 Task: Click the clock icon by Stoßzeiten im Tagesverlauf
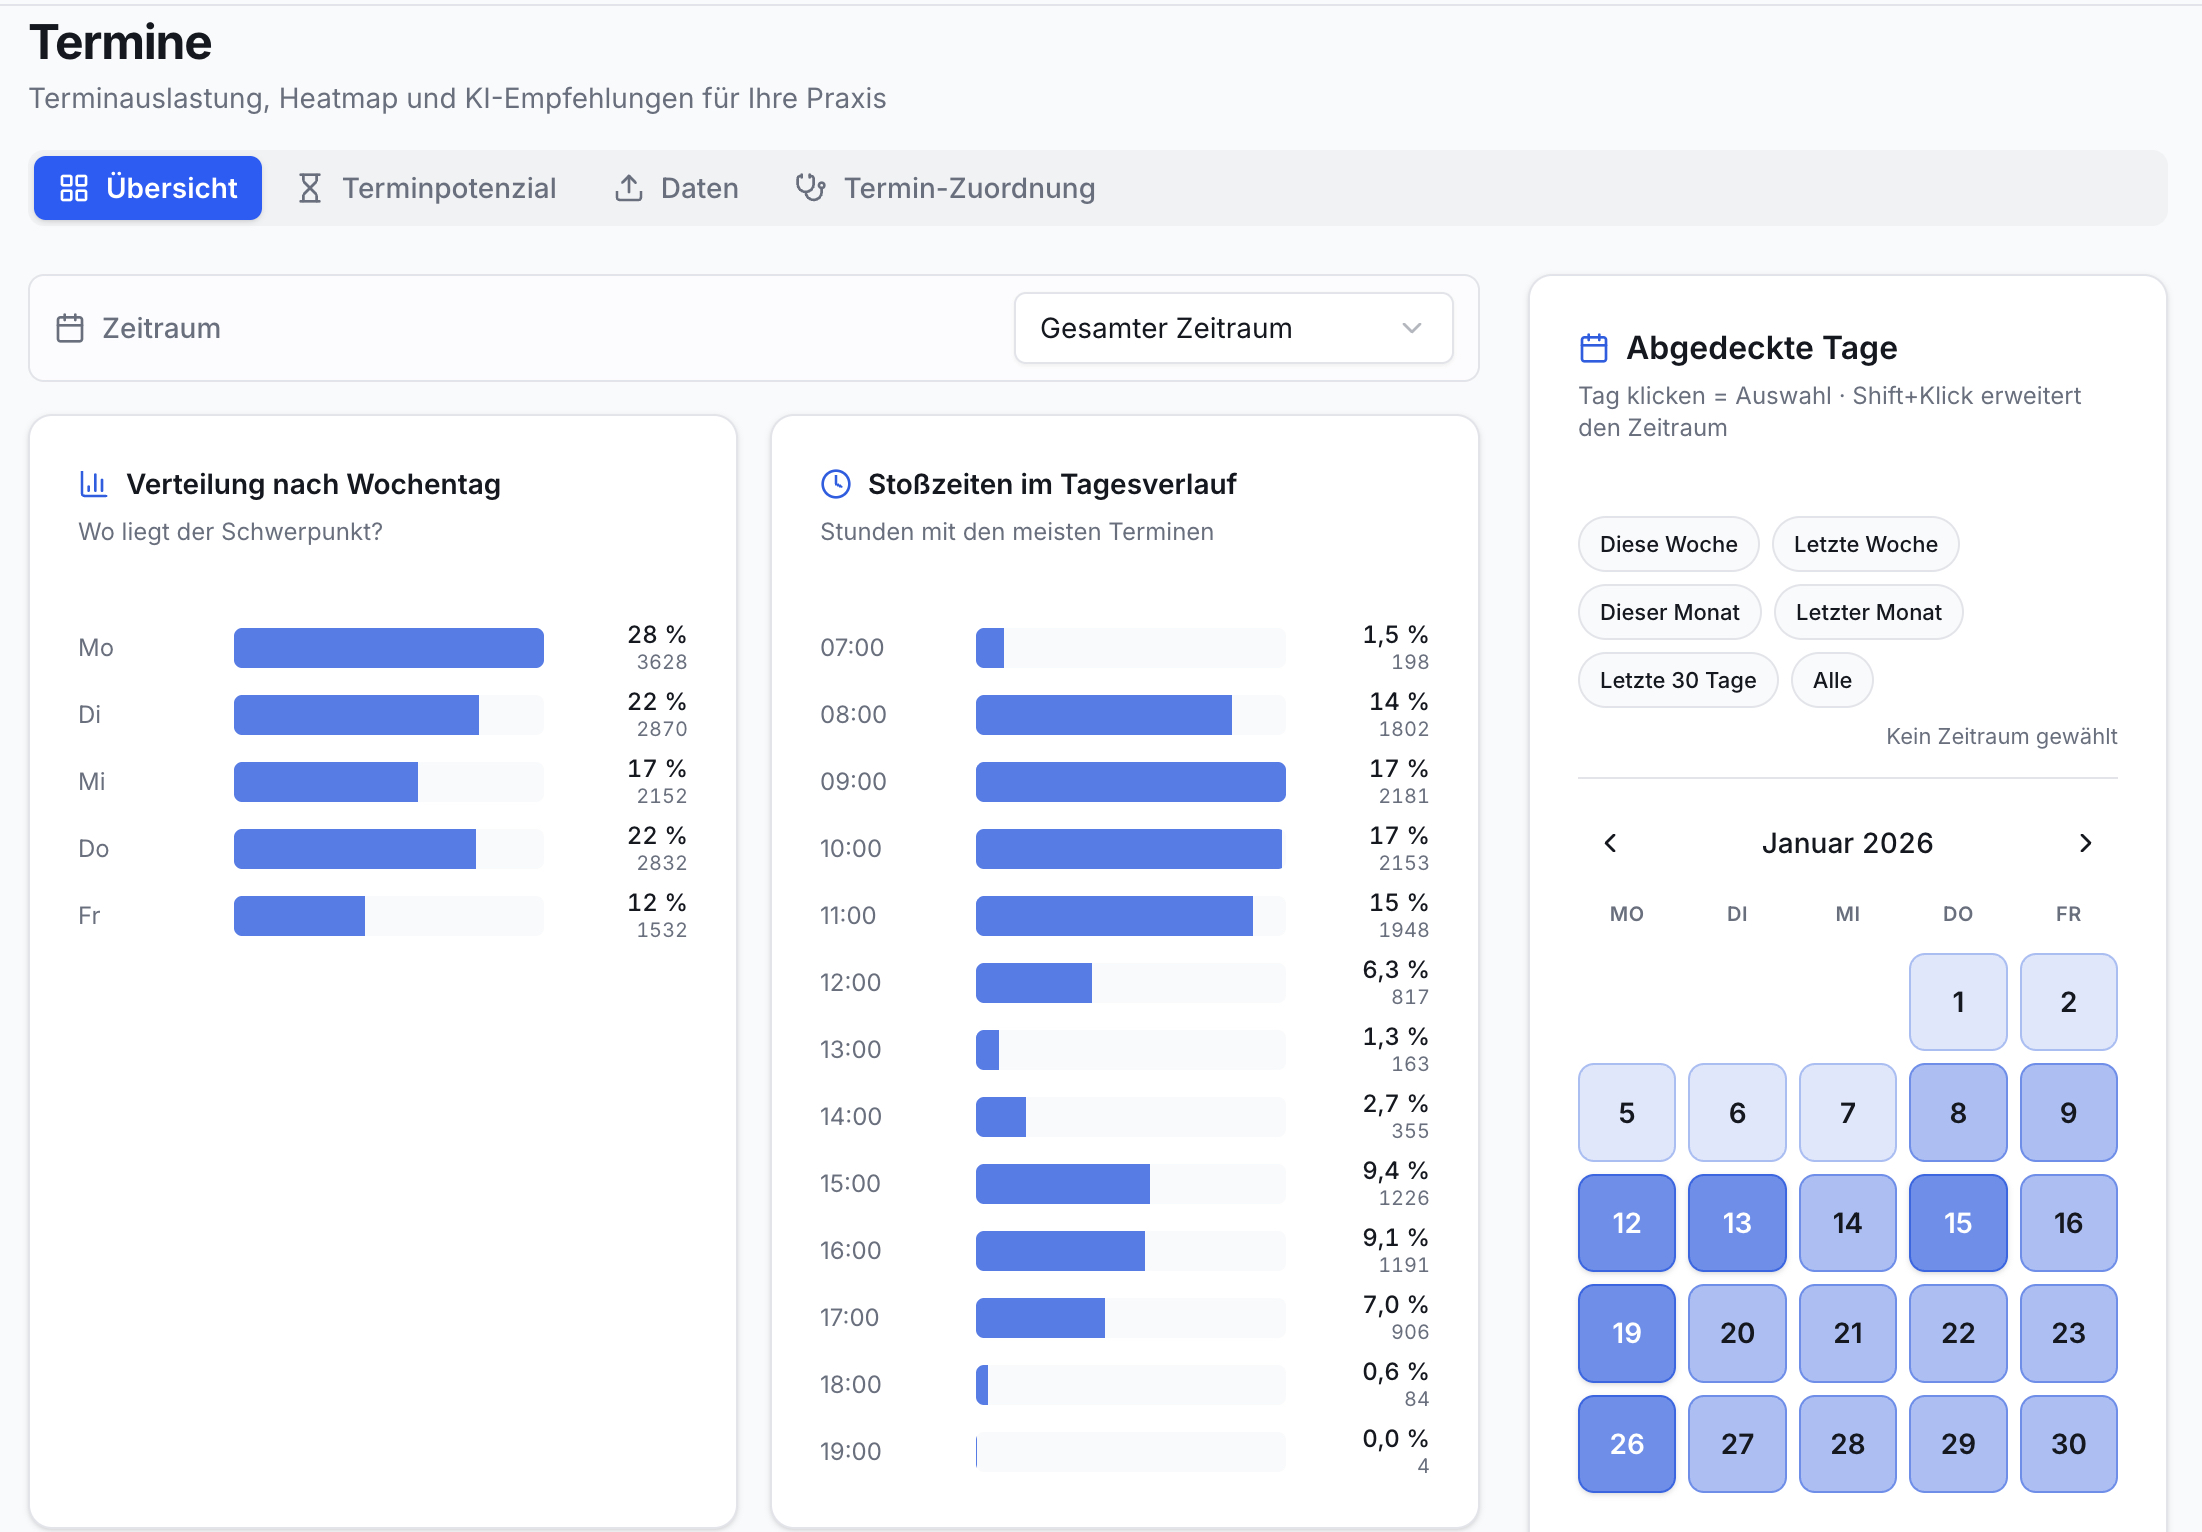(835, 484)
